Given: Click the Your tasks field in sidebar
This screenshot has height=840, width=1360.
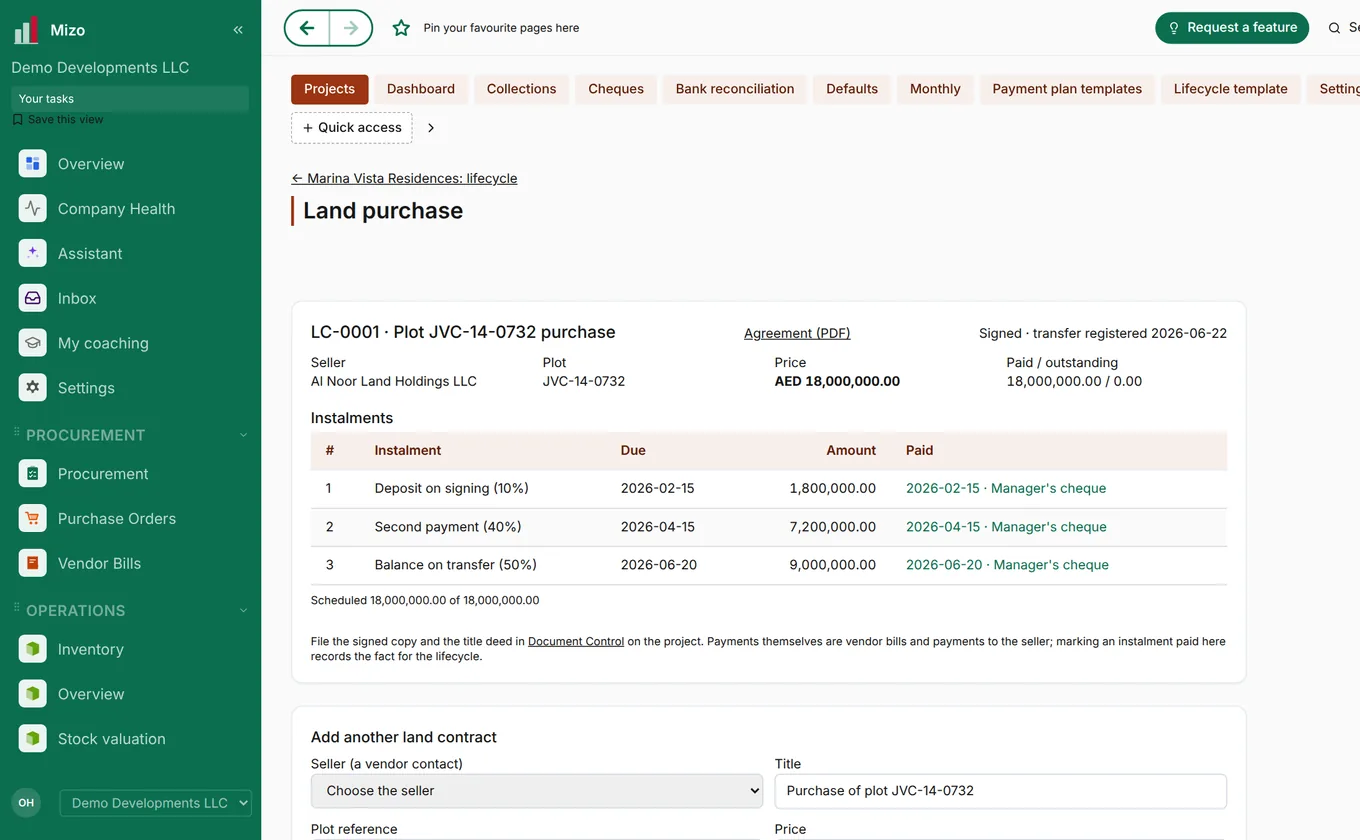Looking at the screenshot, I should (130, 98).
